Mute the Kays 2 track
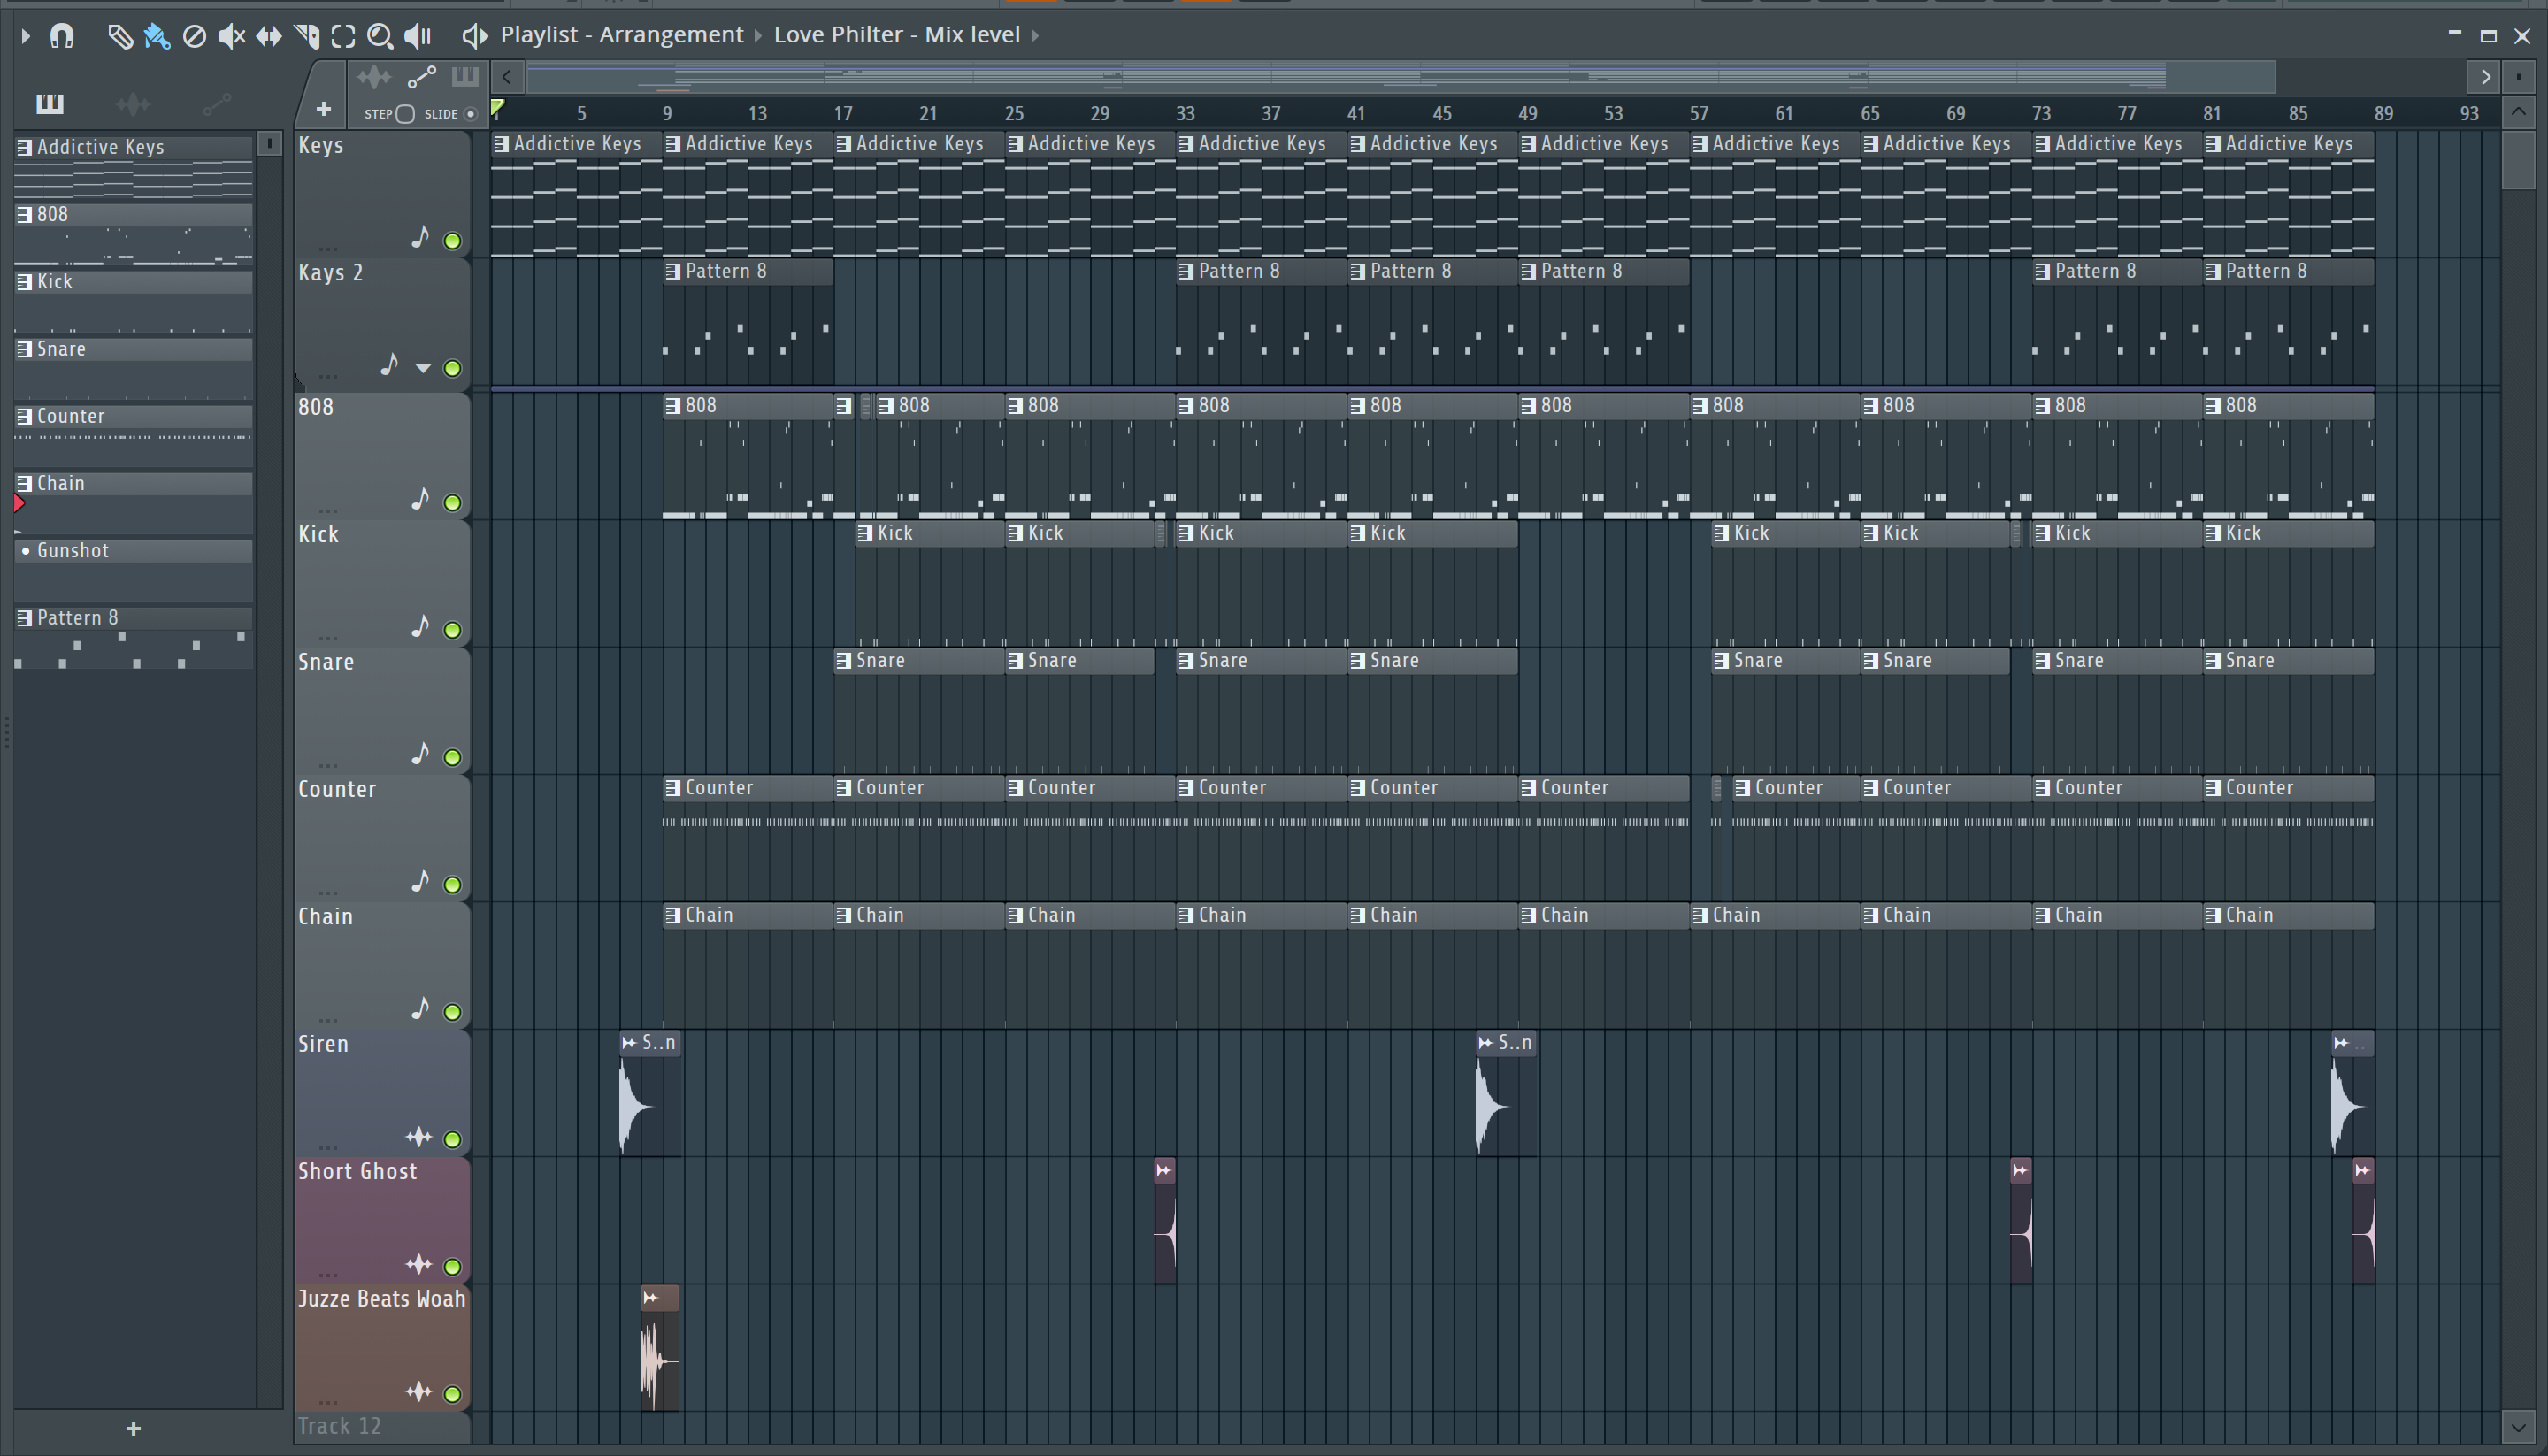The width and height of the screenshot is (2548, 1456). pos(452,369)
